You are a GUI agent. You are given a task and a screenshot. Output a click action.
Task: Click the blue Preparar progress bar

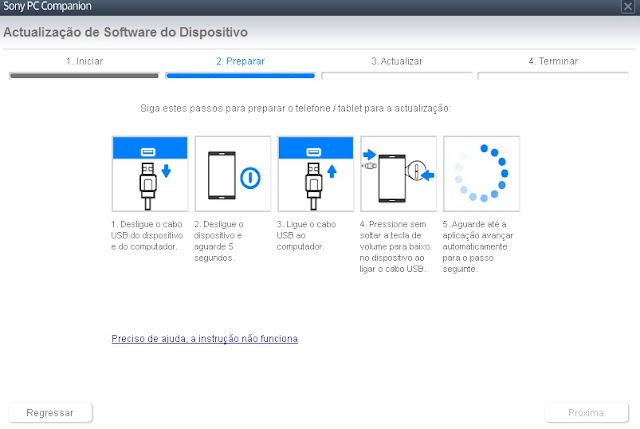240,76
